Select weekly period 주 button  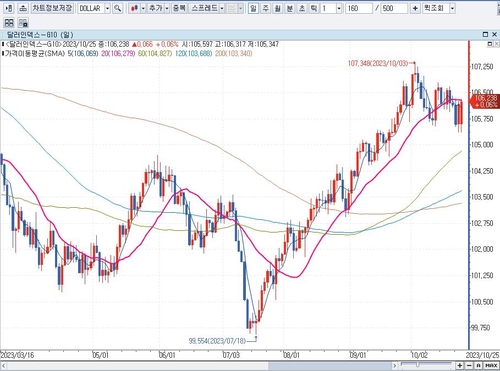pos(265,8)
